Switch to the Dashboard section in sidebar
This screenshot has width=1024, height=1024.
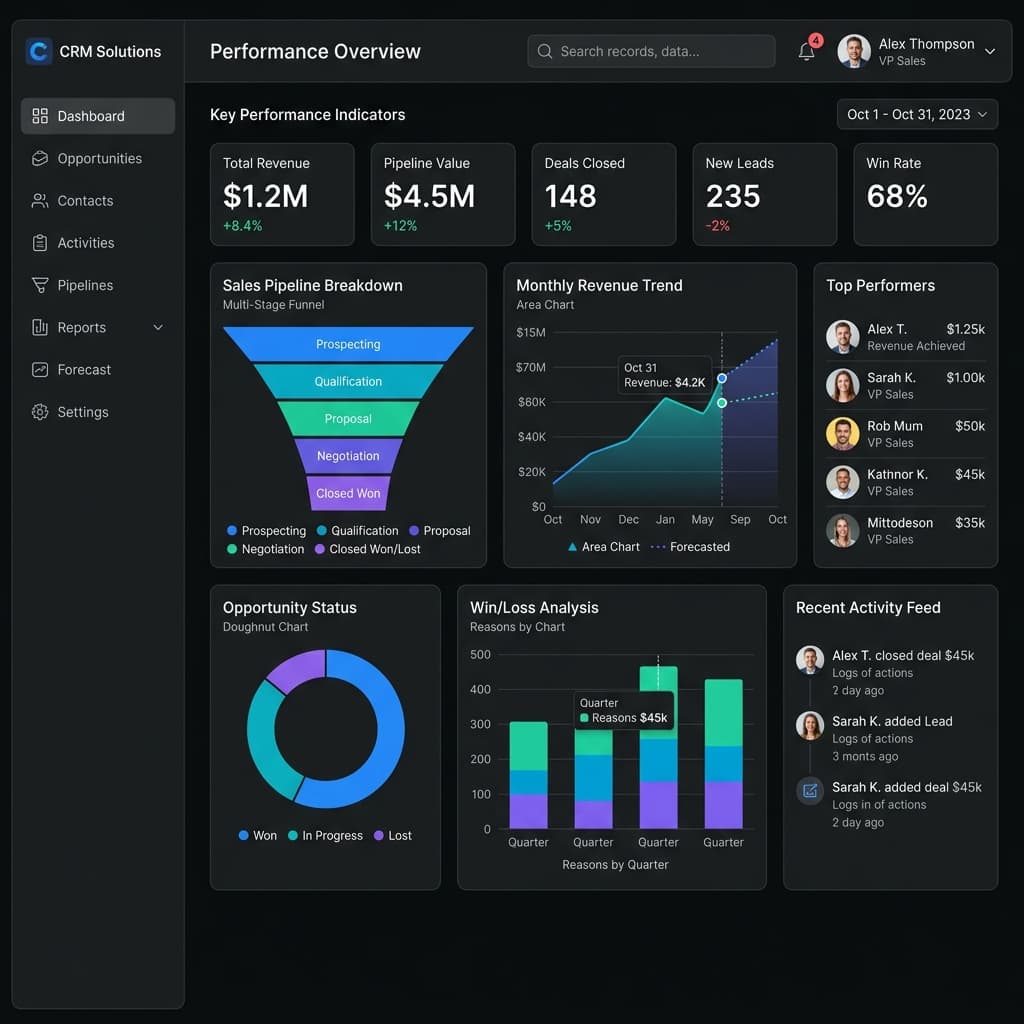point(92,115)
